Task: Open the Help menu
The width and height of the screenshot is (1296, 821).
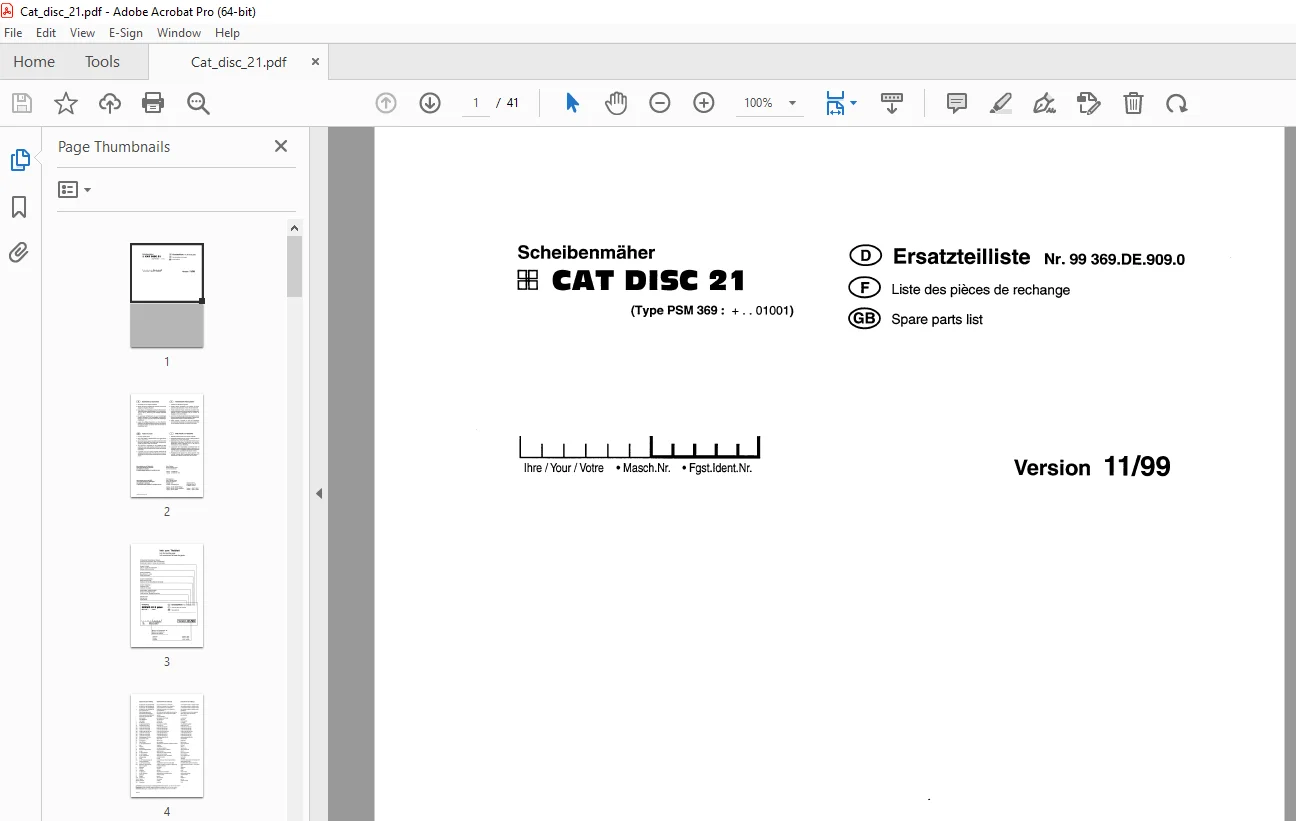Action: [227, 33]
